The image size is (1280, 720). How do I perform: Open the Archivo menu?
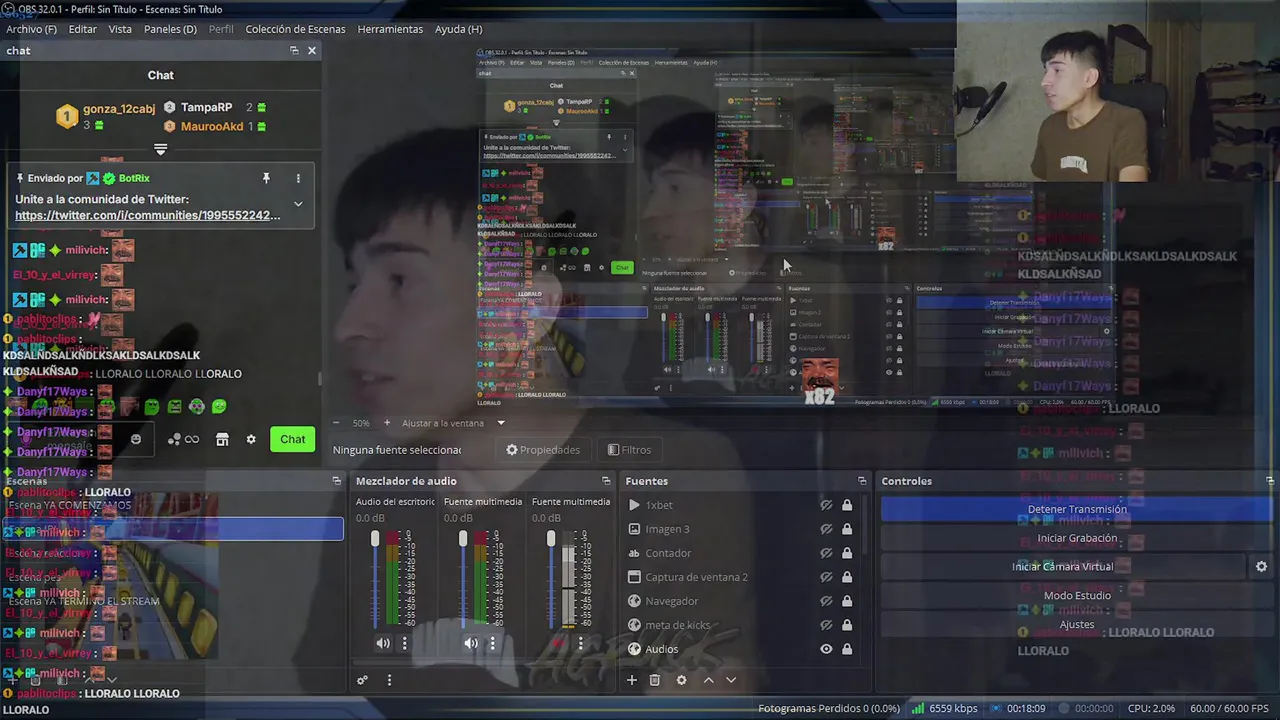pyautogui.click(x=31, y=29)
